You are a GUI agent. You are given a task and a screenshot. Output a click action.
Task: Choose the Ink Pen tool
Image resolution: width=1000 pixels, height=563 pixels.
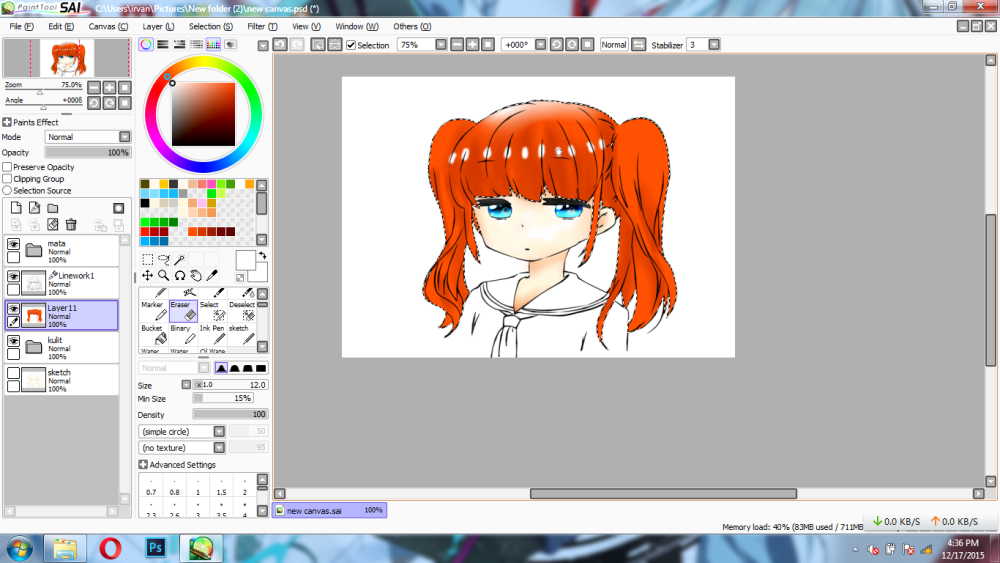pyautogui.click(x=212, y=335)
